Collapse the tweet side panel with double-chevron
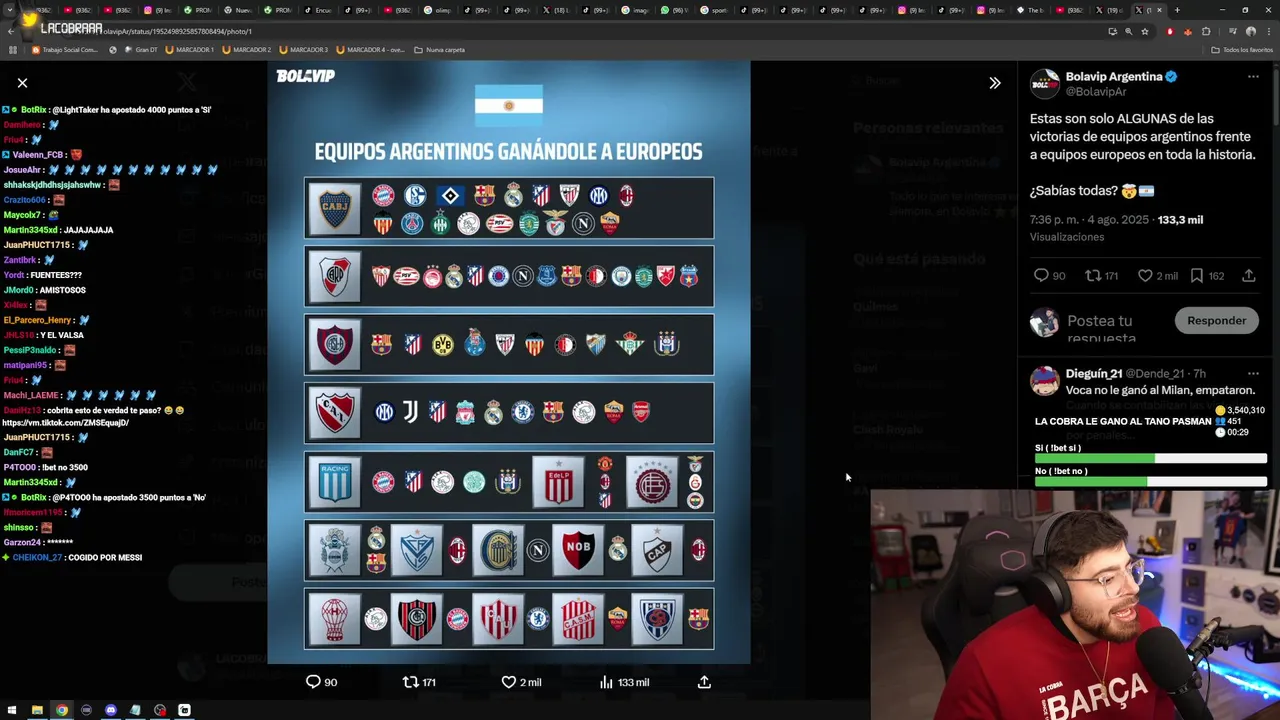 click(994, 83)
